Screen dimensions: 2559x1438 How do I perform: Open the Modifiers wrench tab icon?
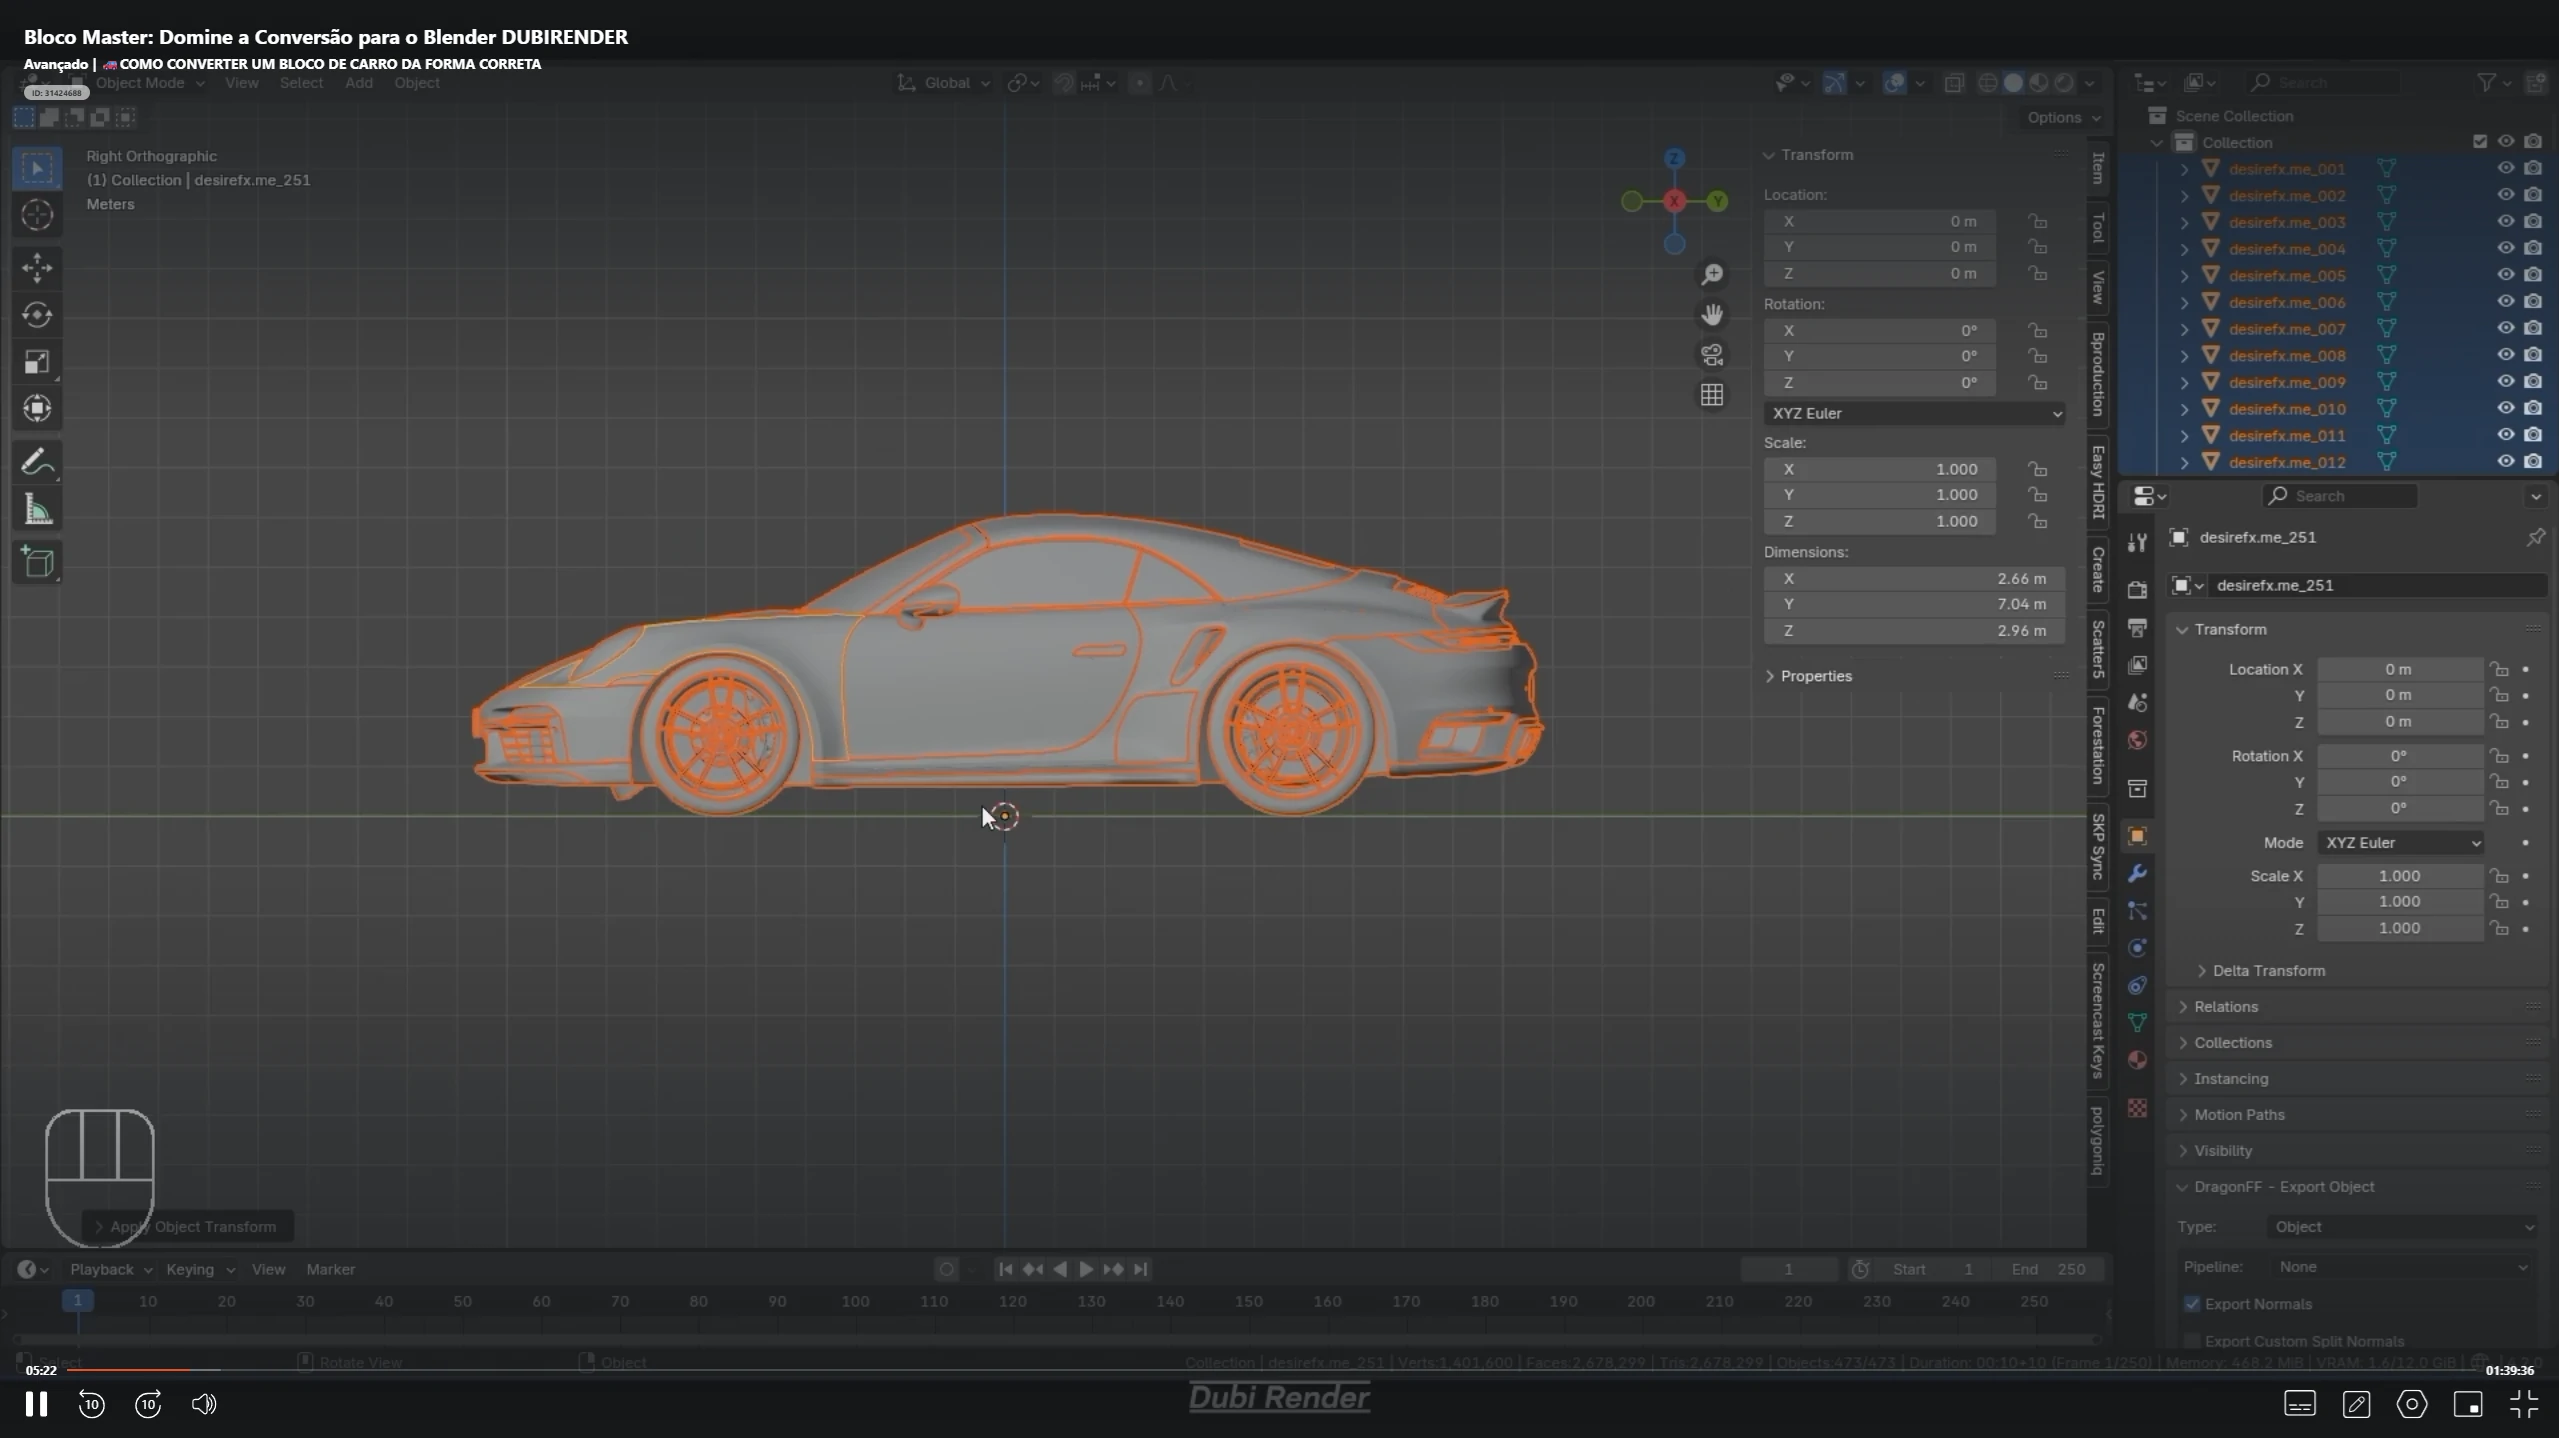2137,874
